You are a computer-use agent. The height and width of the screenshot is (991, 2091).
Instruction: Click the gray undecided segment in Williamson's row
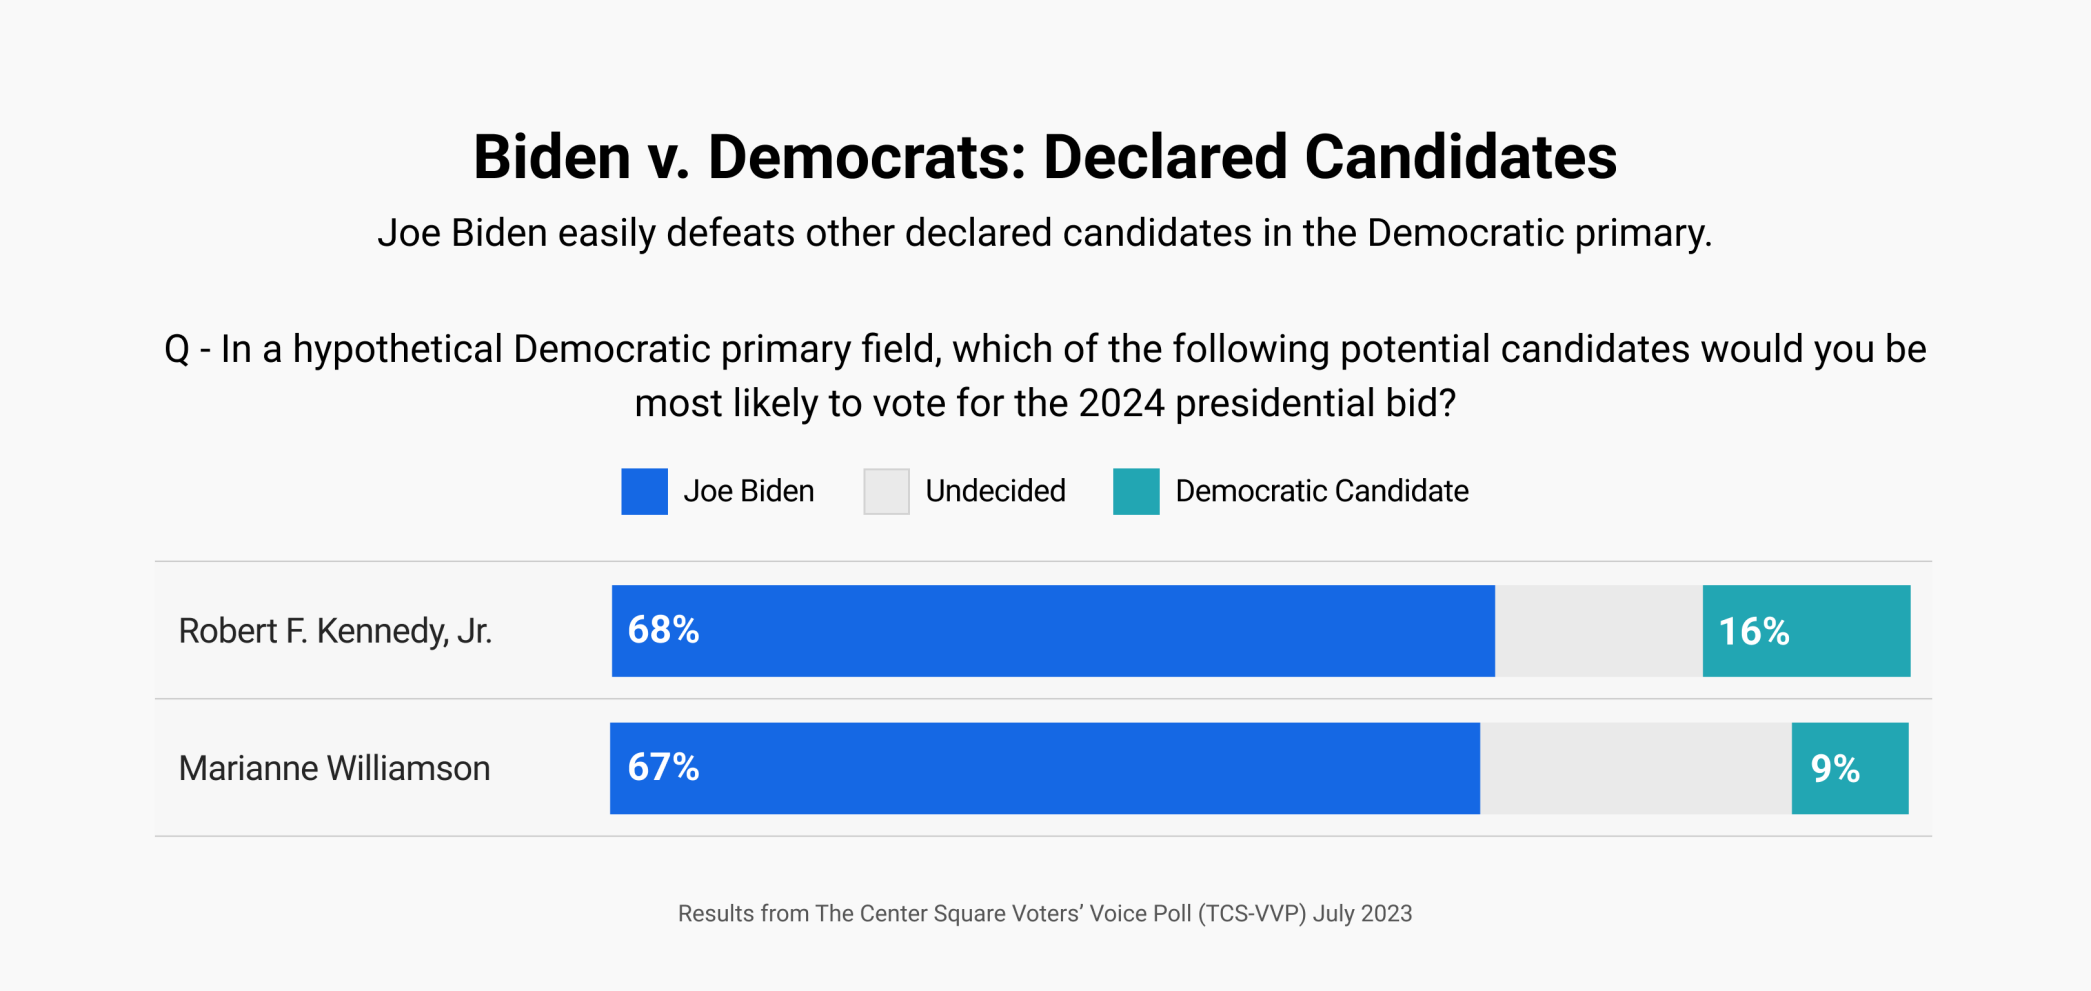[1635, 768]
